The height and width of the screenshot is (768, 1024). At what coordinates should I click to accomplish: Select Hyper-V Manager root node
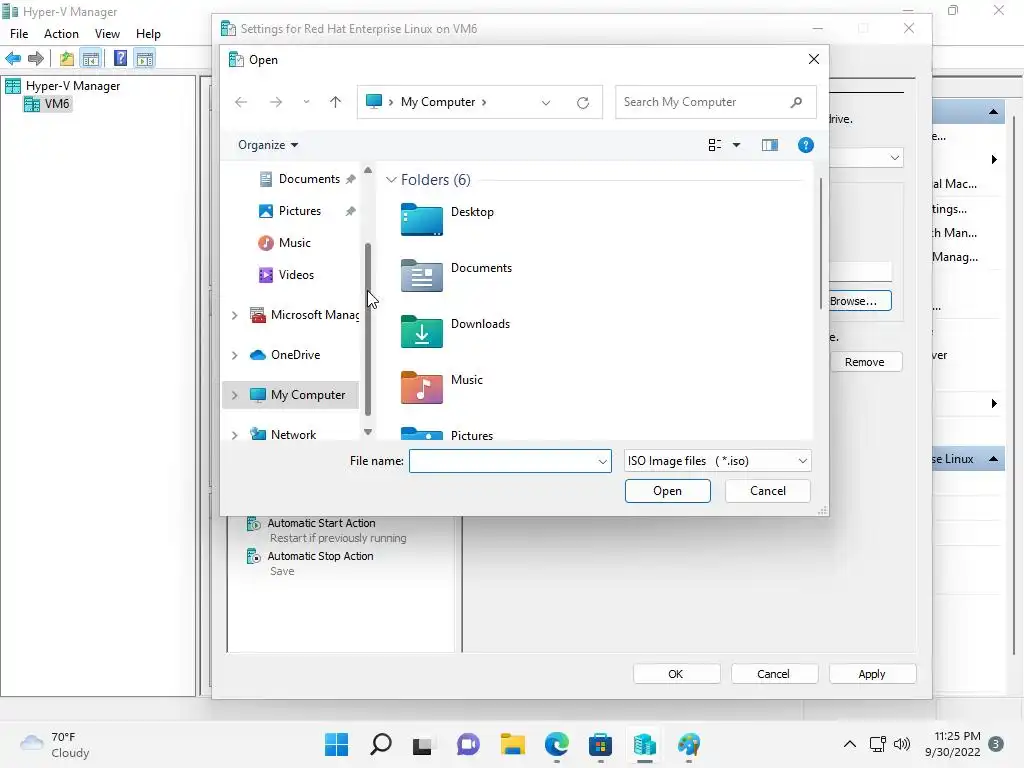[x=72, y=86]
